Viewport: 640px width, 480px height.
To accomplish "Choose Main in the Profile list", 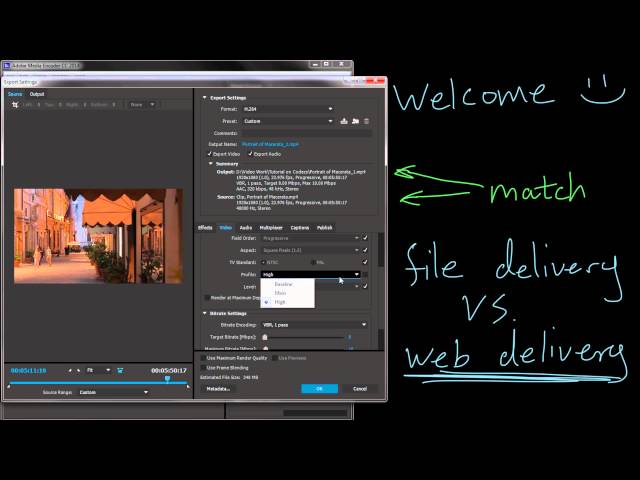I will 287,293.
